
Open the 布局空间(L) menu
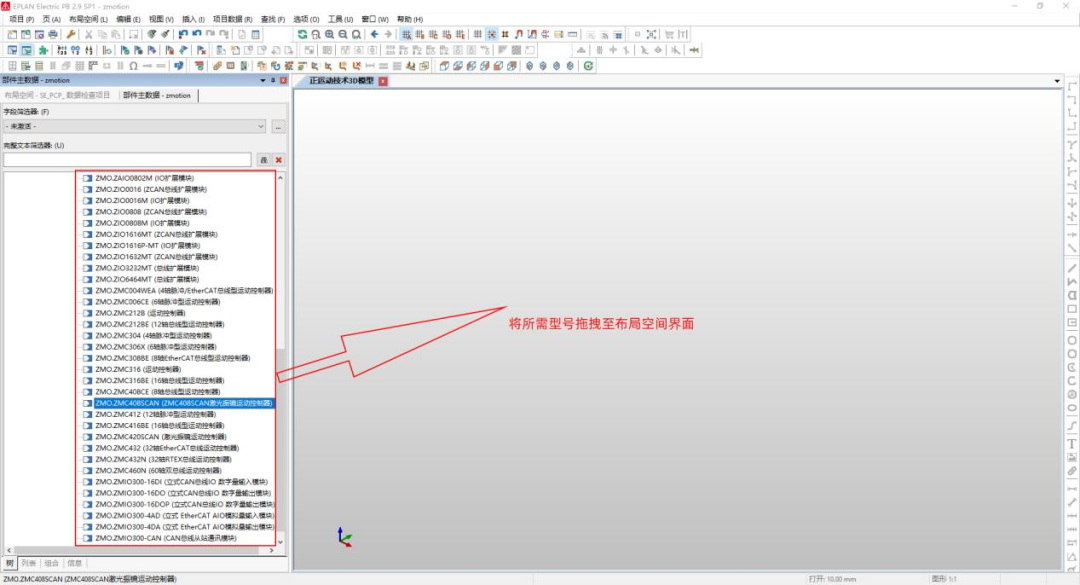[x=88, y=19]
